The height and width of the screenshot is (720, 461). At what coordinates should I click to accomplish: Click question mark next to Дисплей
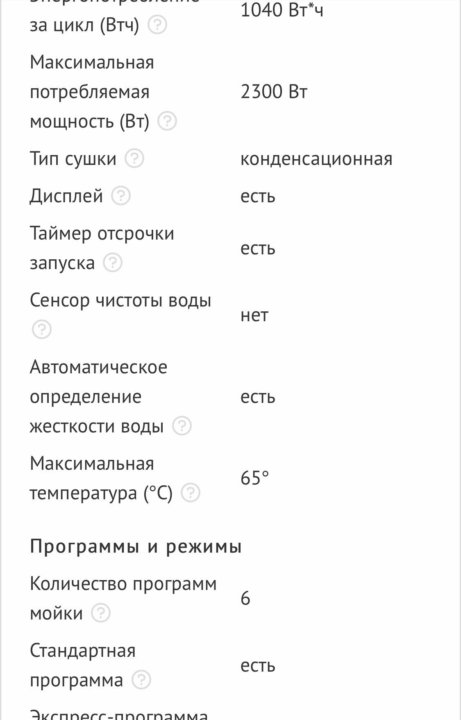(x=121, y=196)
